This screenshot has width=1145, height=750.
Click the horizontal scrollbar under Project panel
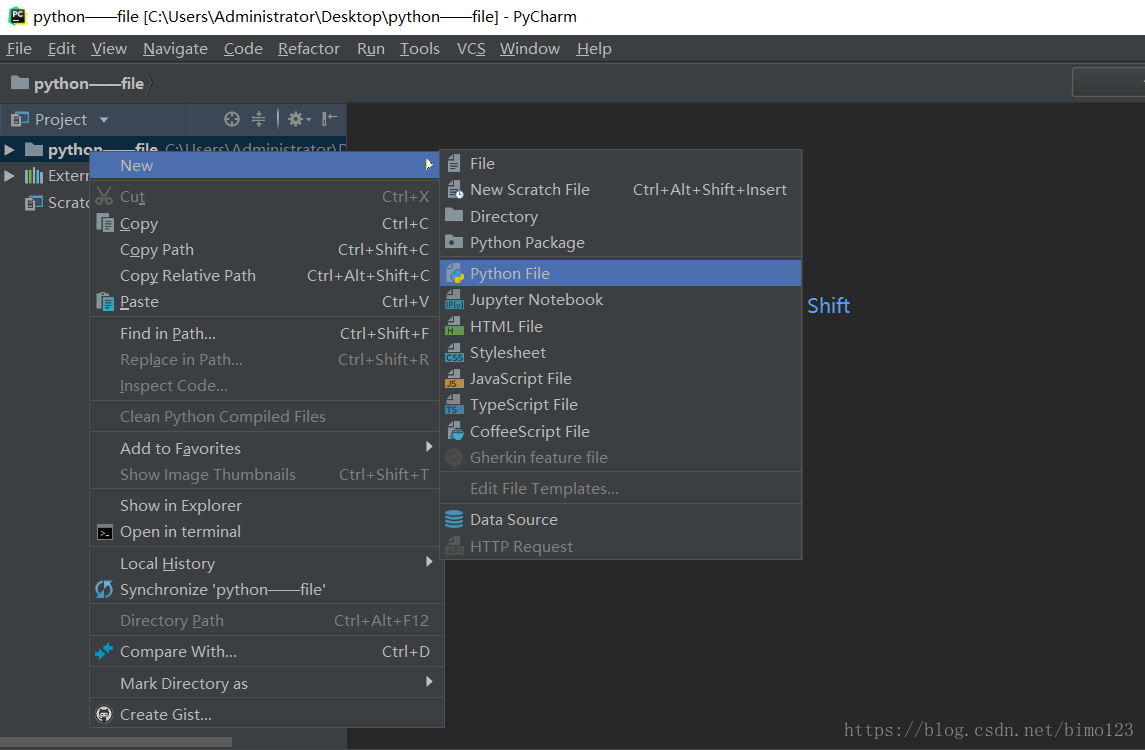[116, 742]
